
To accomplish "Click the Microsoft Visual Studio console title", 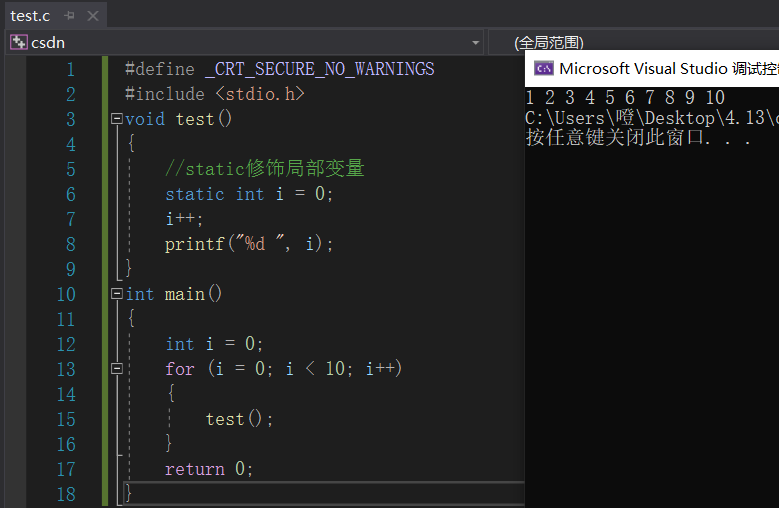I will click(x=668, y=69).
